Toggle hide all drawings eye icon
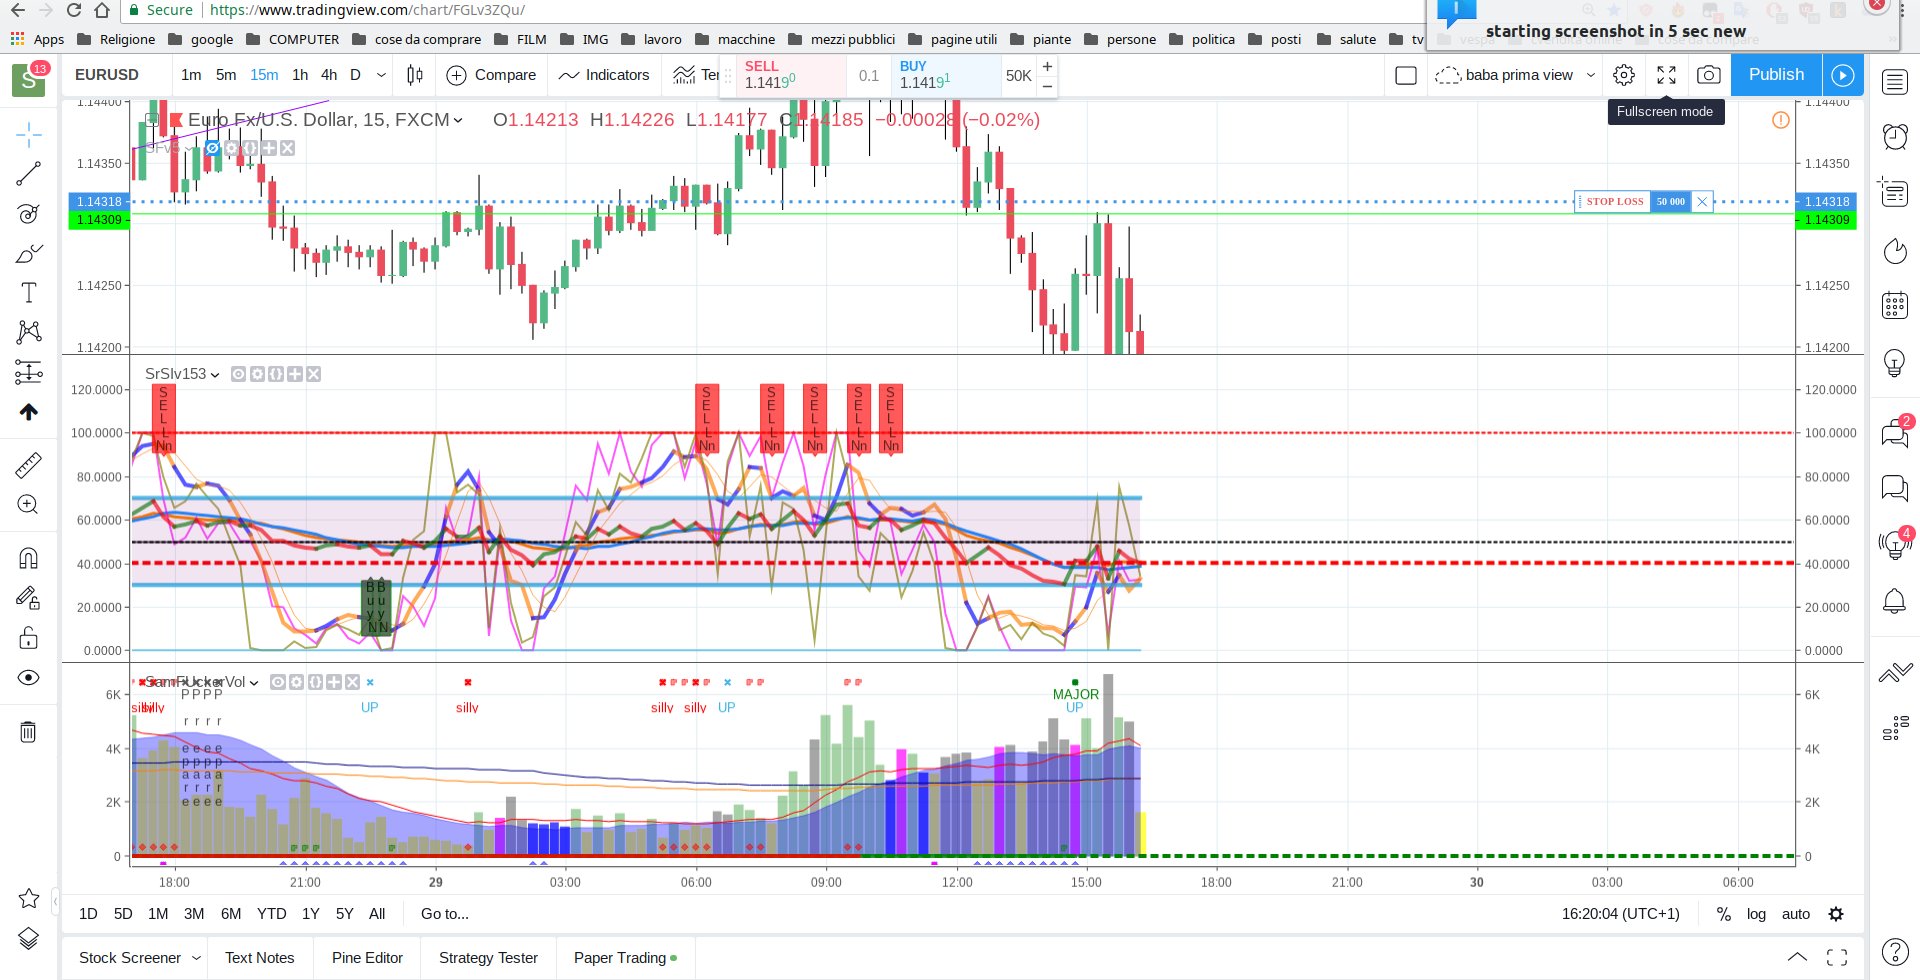Screen dimensions: 1920x980 29,678
